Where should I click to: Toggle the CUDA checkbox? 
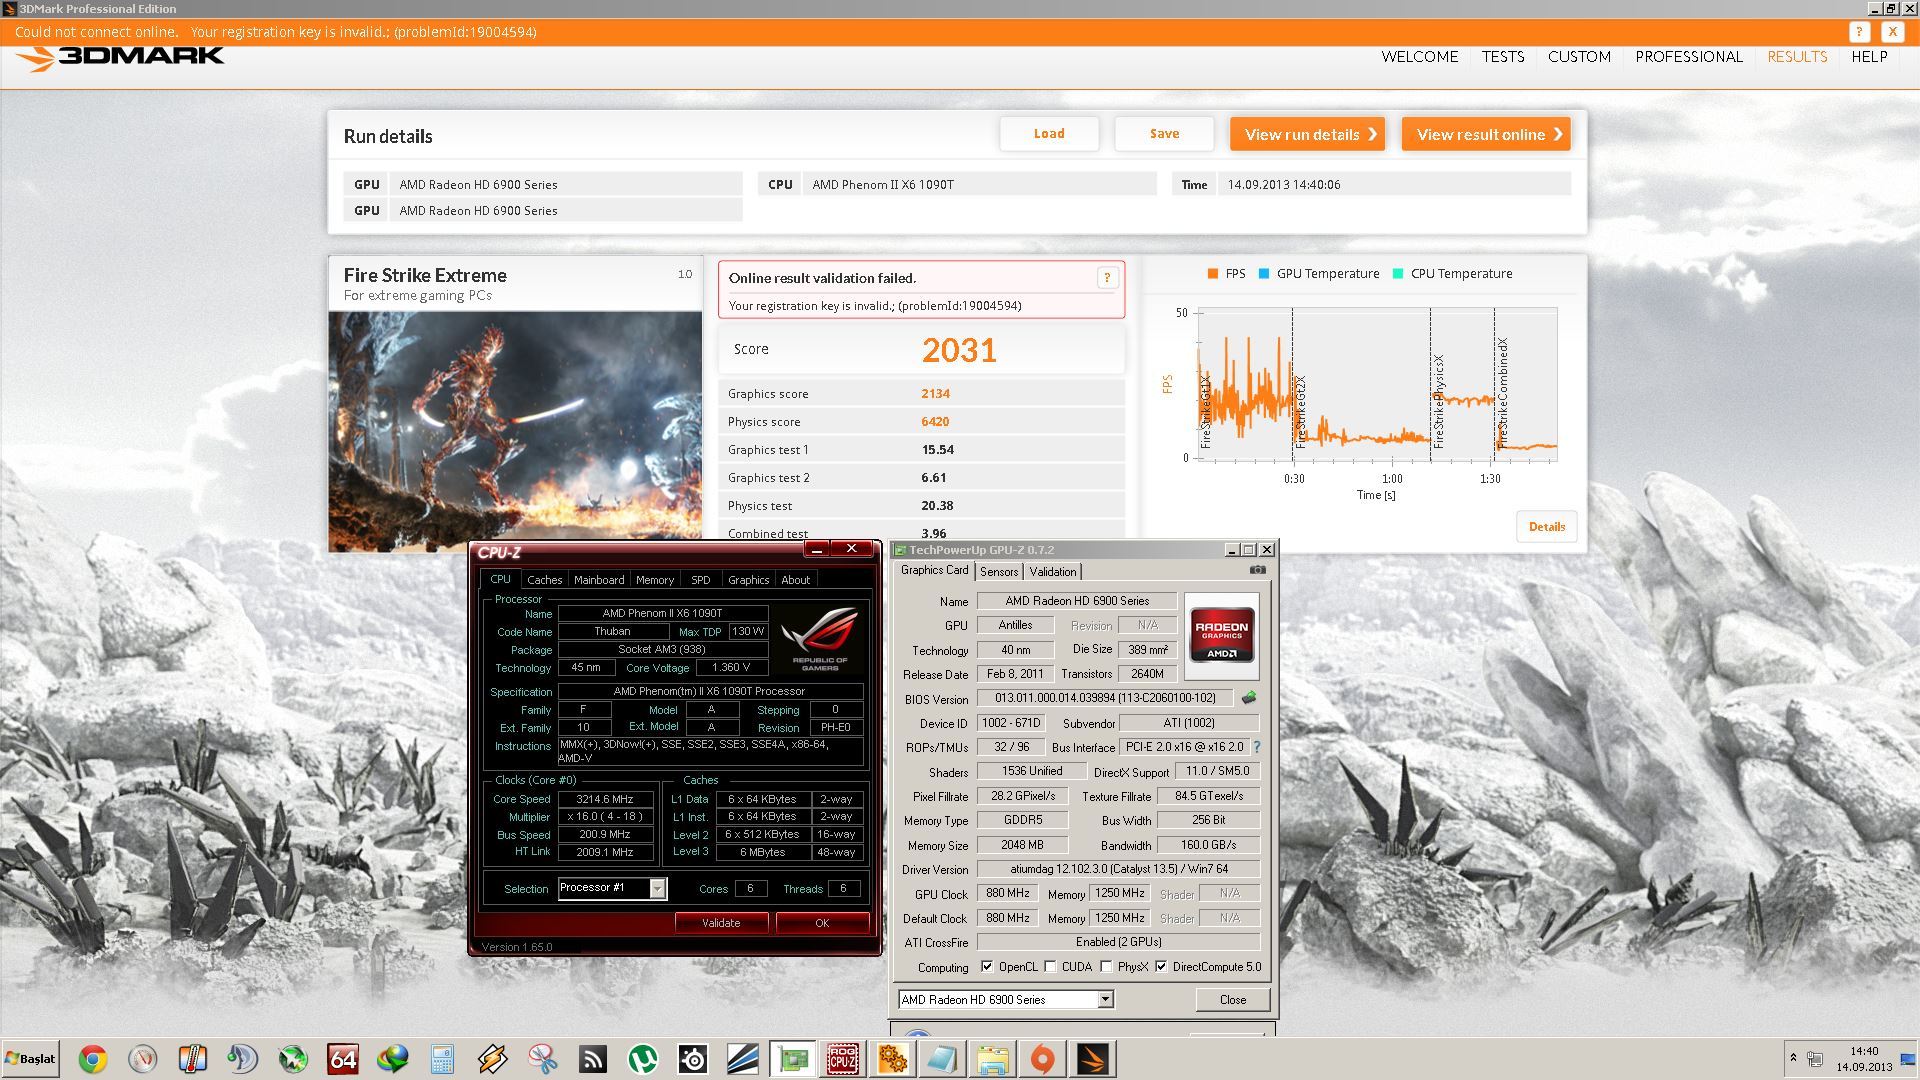(1050, 967)
